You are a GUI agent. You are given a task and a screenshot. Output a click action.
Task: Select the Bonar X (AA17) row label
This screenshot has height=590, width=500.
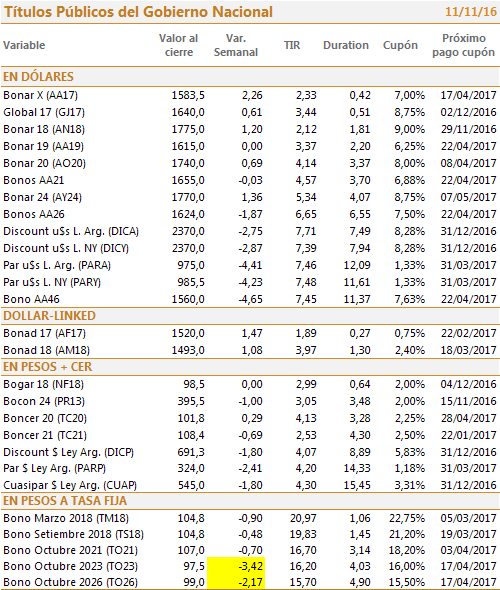(x=41, y=95)
